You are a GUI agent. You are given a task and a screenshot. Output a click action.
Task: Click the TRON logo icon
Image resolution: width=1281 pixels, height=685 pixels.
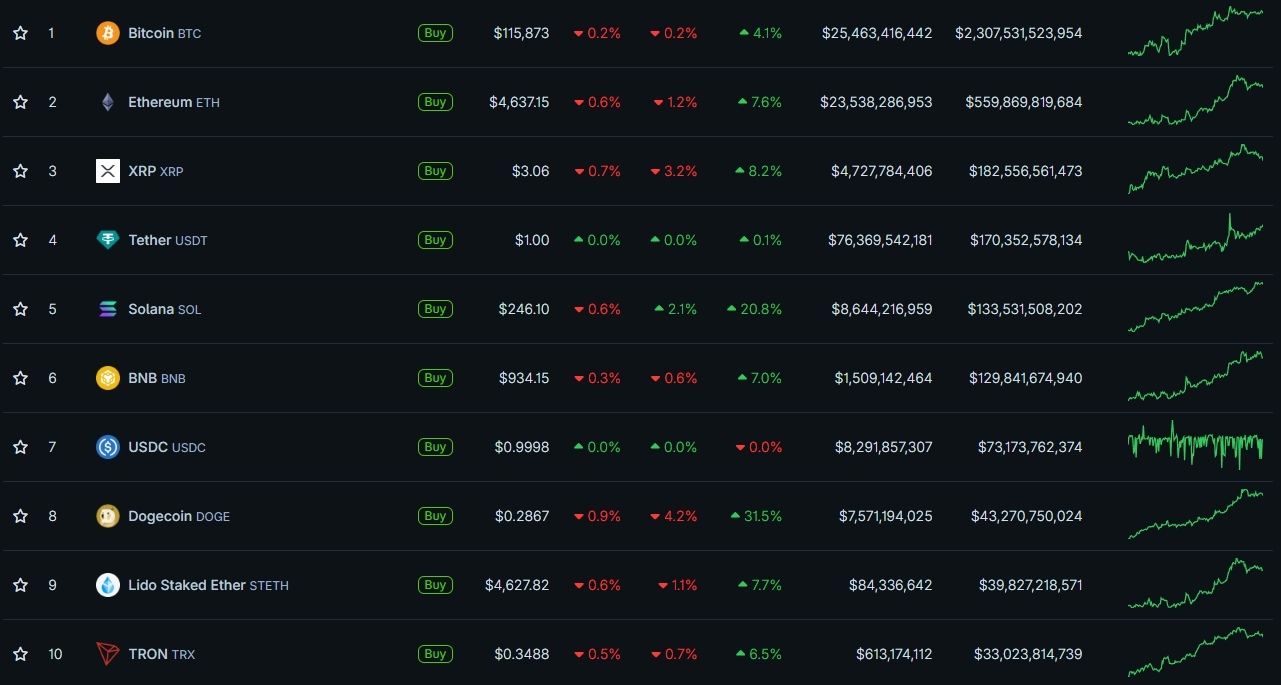pos(107,654)
